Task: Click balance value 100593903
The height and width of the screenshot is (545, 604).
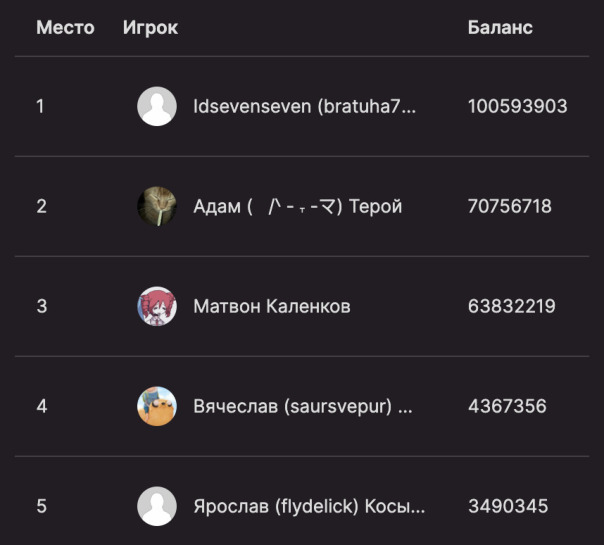Action: (517, 106)
